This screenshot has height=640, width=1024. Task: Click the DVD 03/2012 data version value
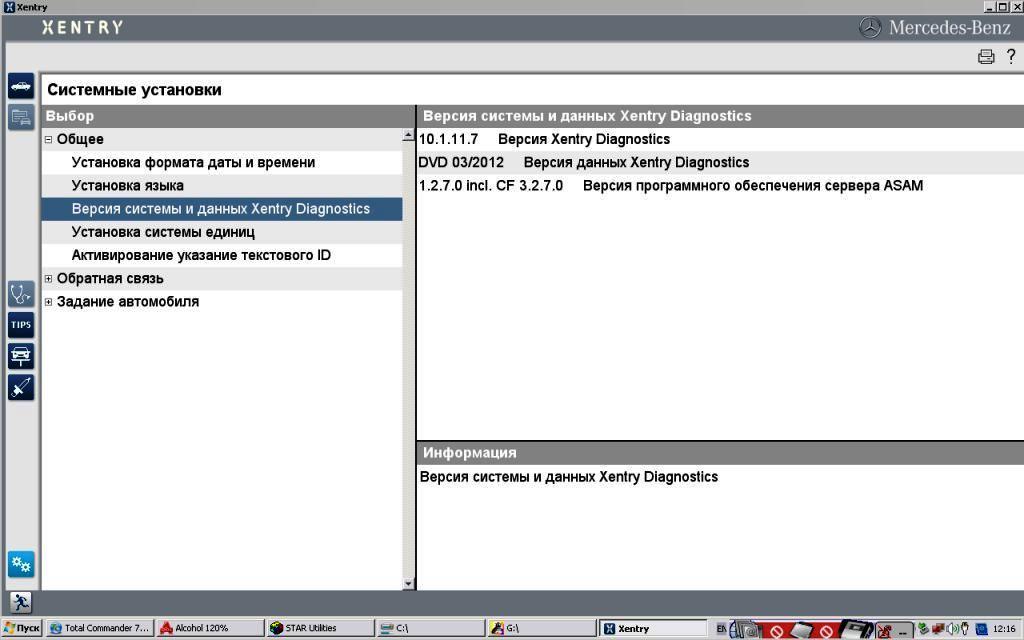click(x=461, y=163)
